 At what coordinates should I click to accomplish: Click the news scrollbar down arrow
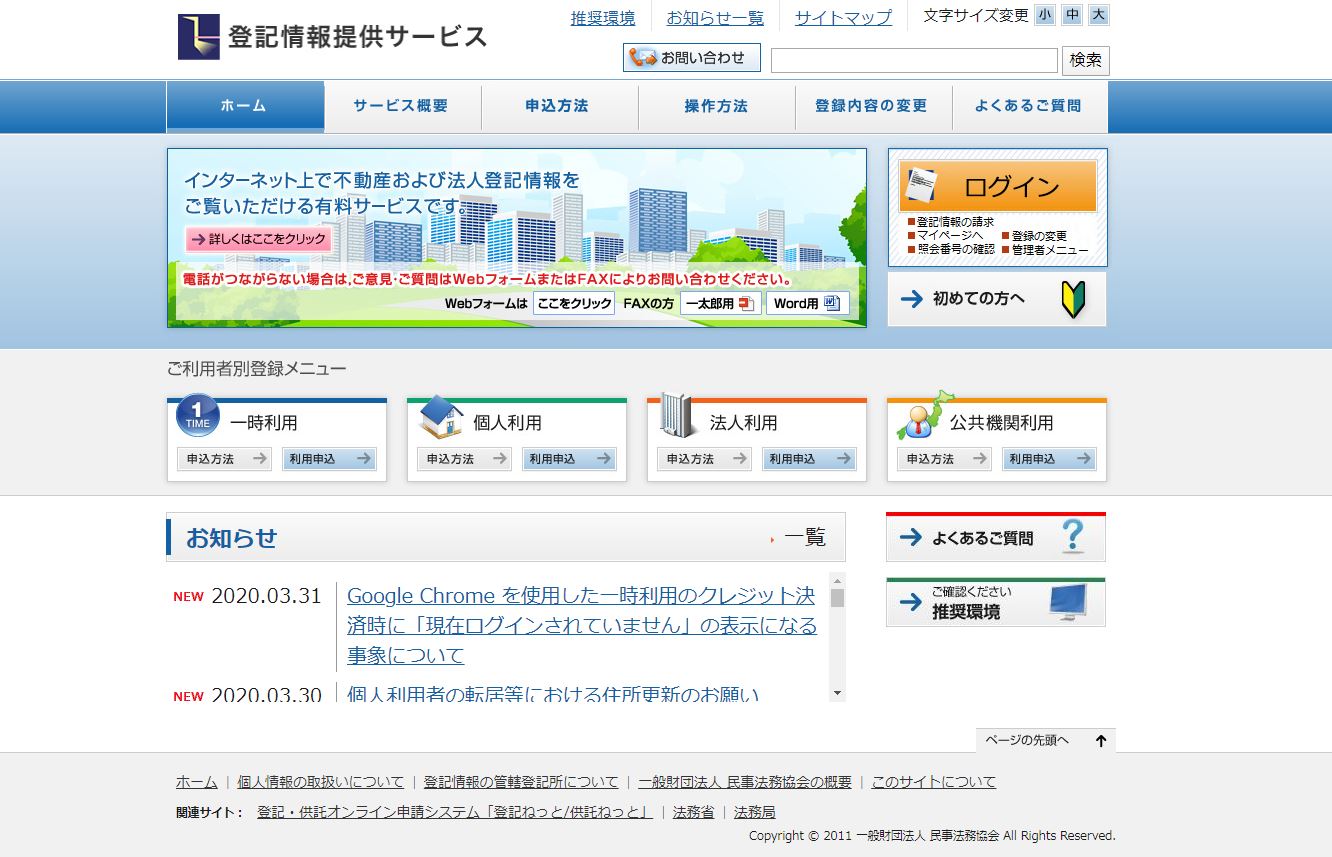pyautogui.click(x=838, y=693)
